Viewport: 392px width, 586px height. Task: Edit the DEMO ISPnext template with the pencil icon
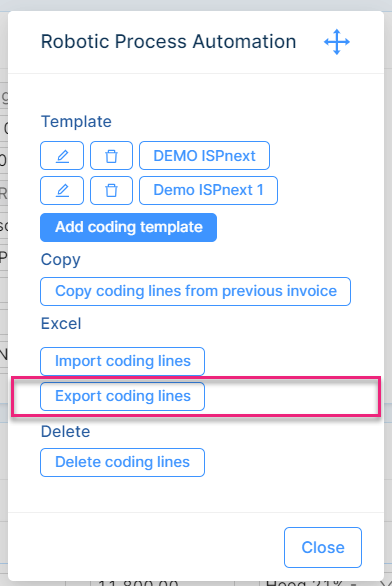(62, 155)
